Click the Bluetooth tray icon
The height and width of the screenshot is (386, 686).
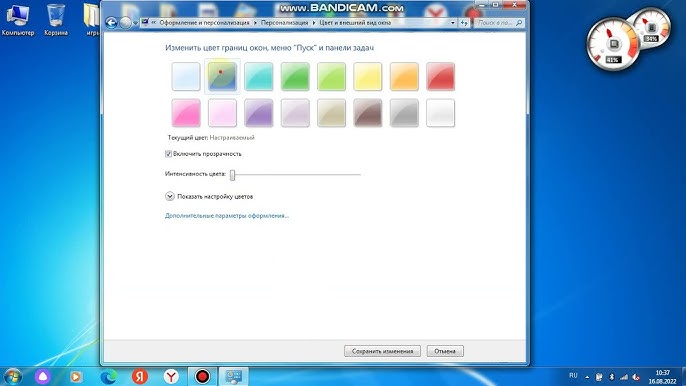coord(612,377)
